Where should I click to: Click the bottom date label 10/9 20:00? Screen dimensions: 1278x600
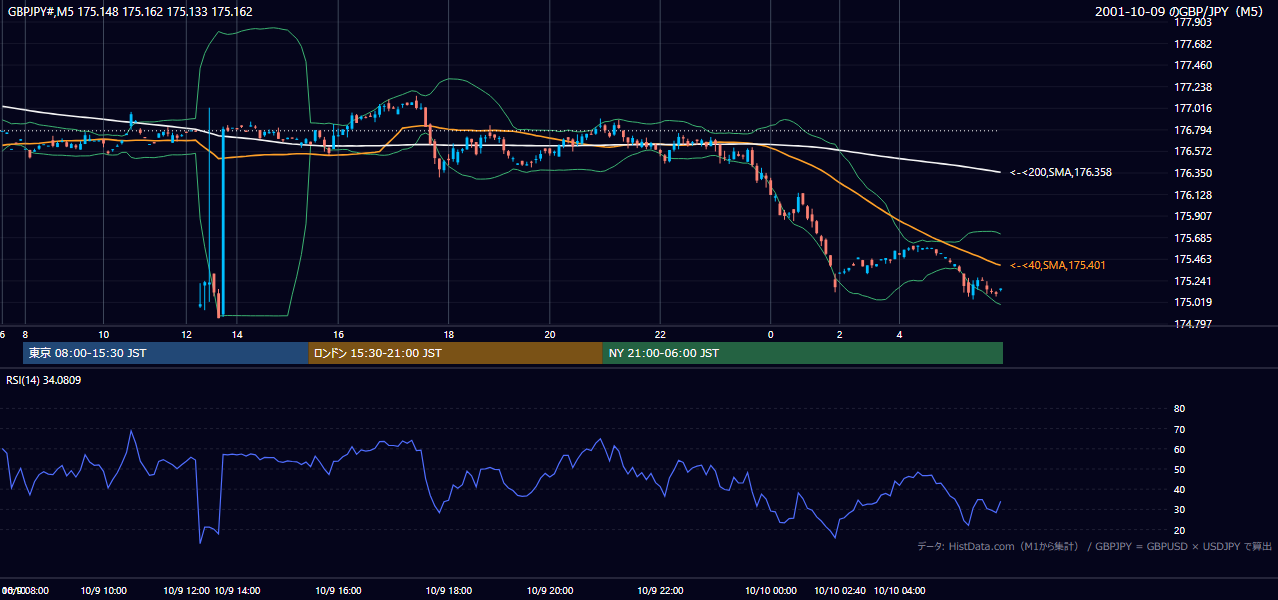(x=550, y=591)
